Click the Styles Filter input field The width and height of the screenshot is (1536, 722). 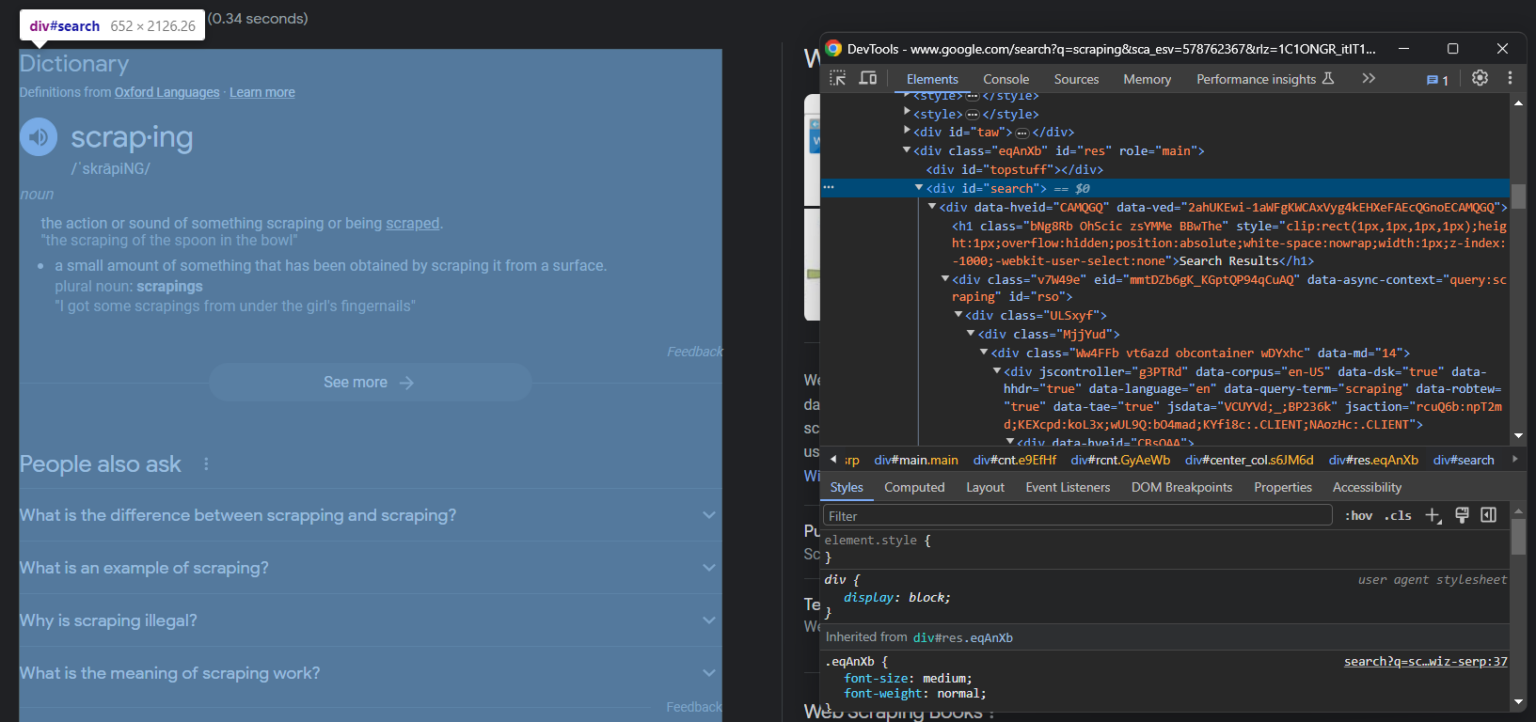[1076, 516]
